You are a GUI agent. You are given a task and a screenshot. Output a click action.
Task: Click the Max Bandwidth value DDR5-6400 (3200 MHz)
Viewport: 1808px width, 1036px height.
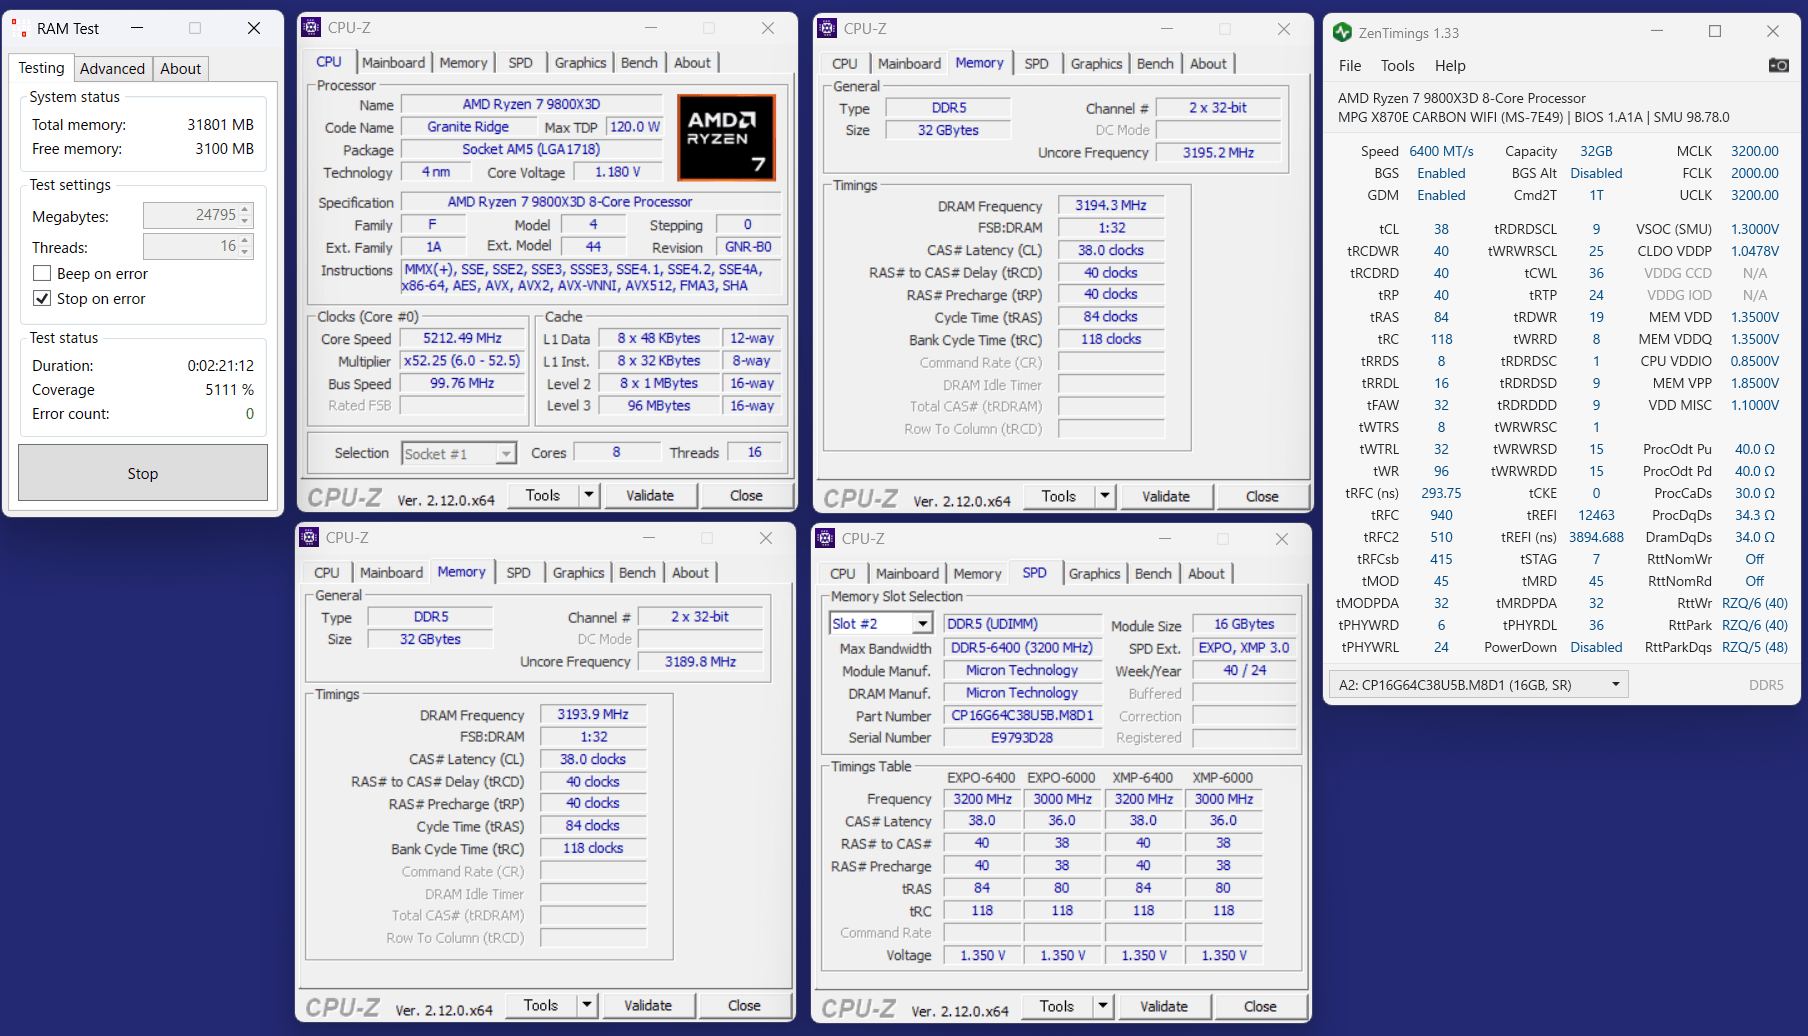pos(1022,648)
